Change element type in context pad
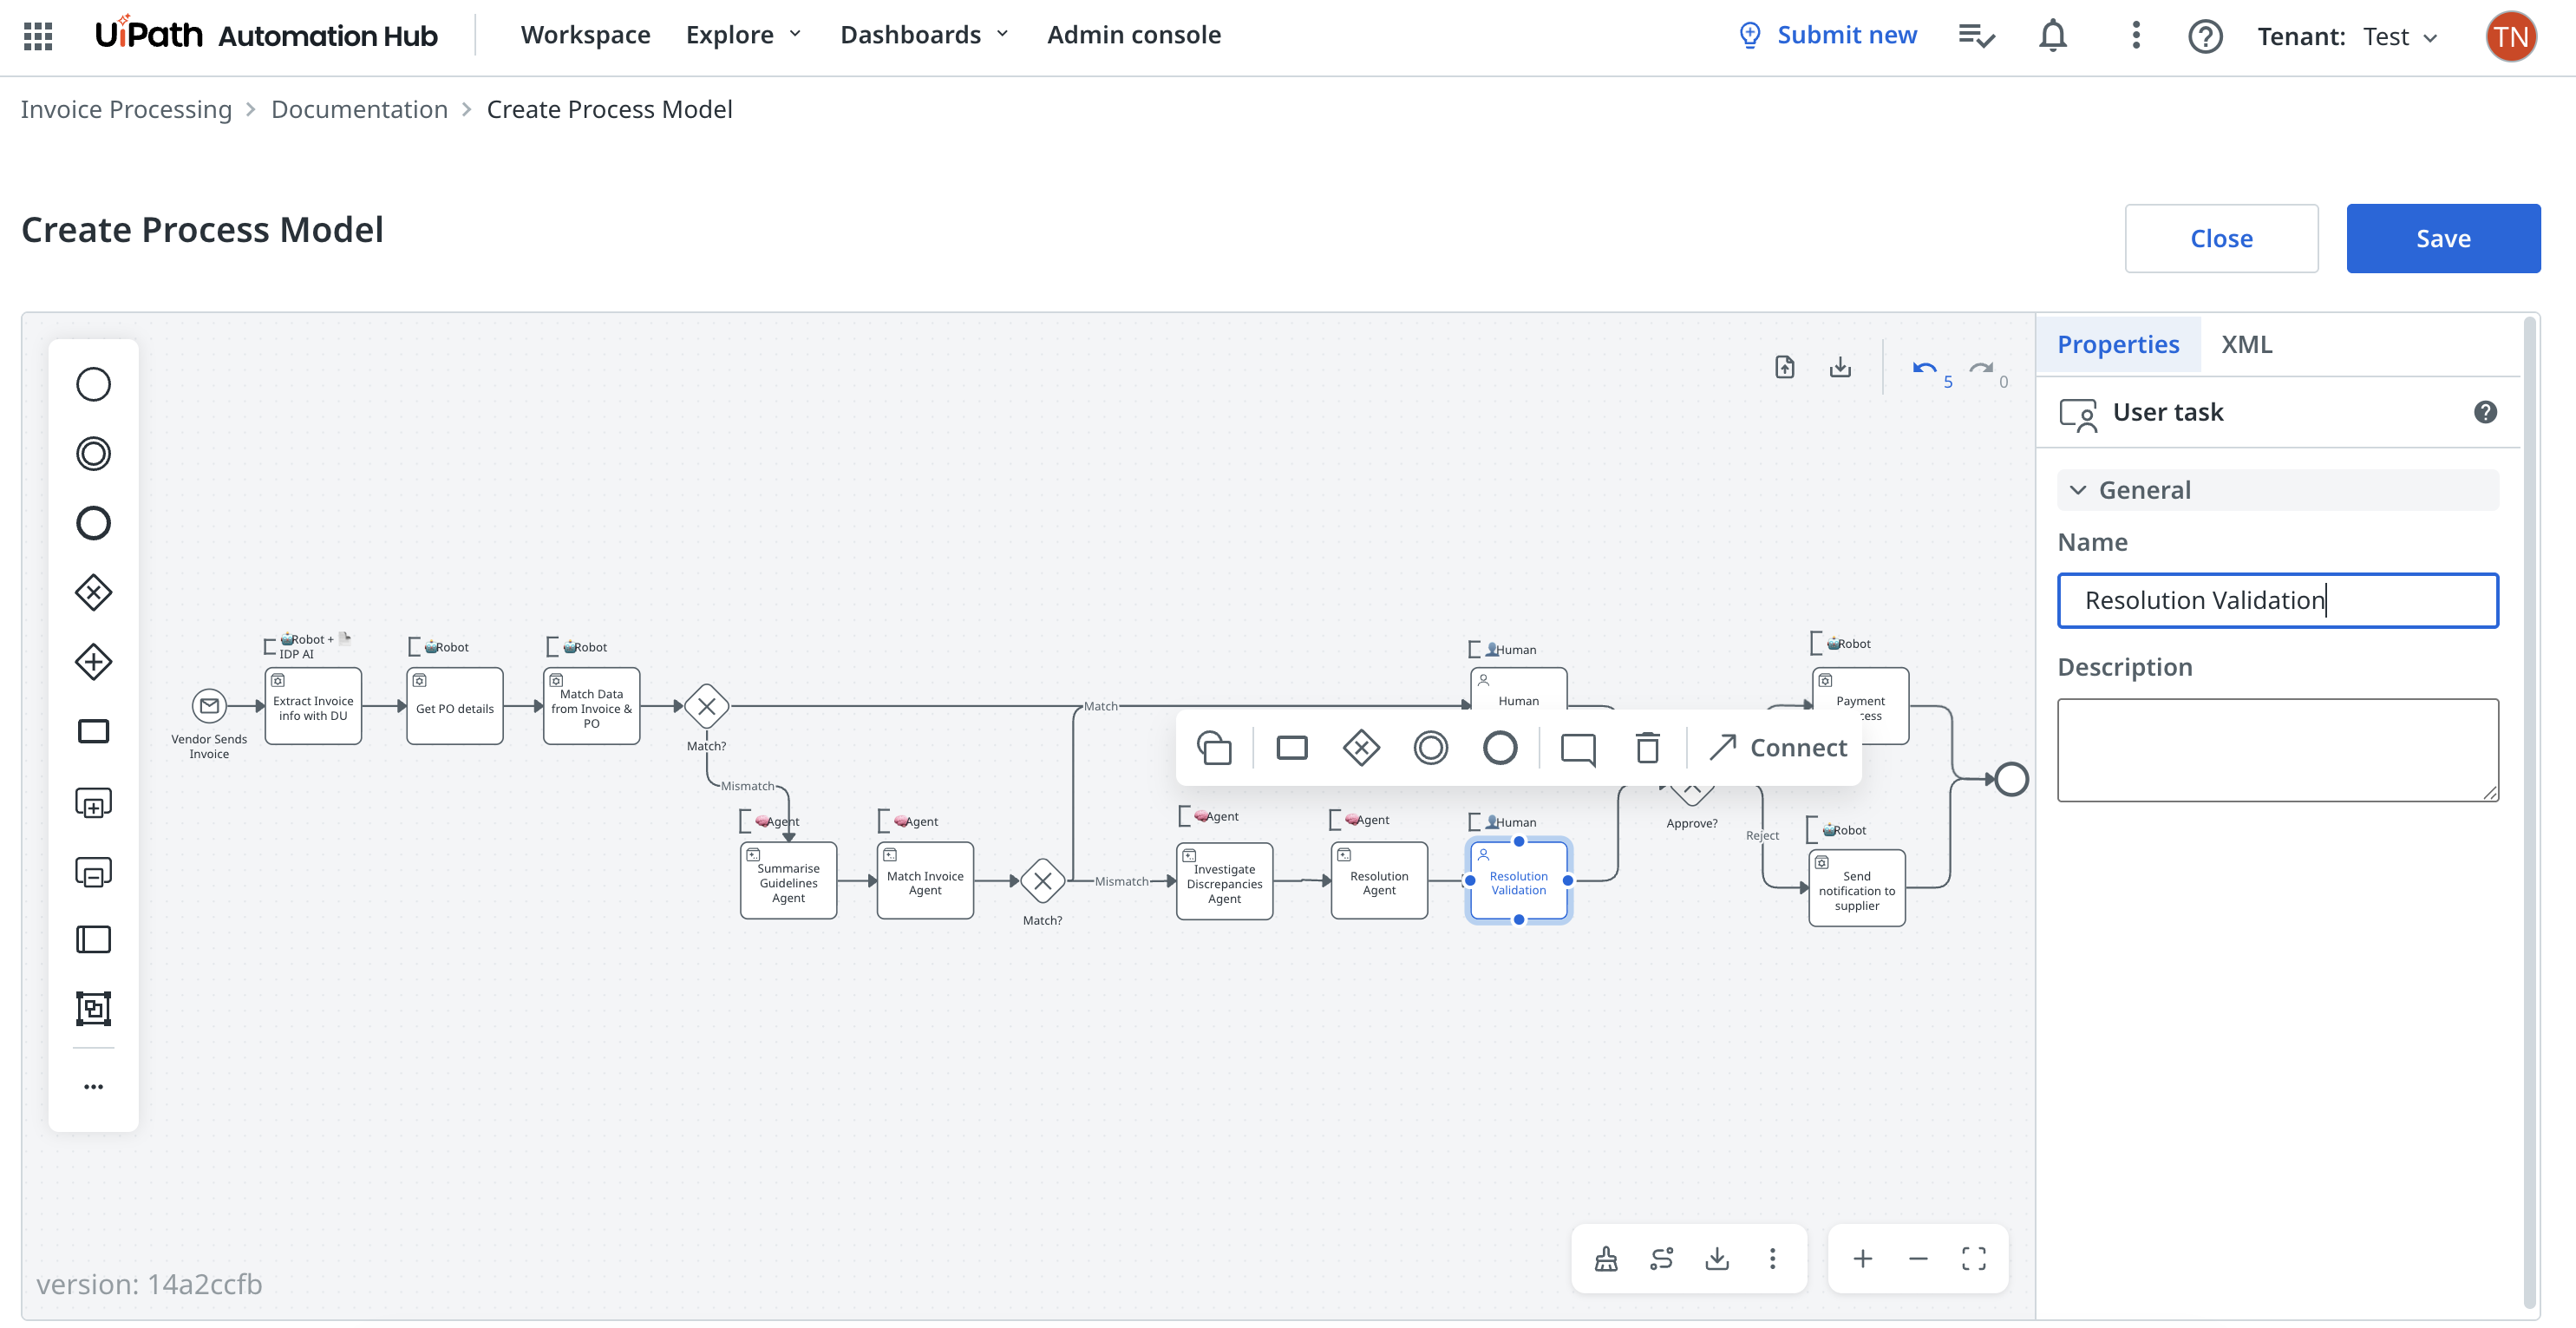2576x1328 pixels. click(1214, 747)
